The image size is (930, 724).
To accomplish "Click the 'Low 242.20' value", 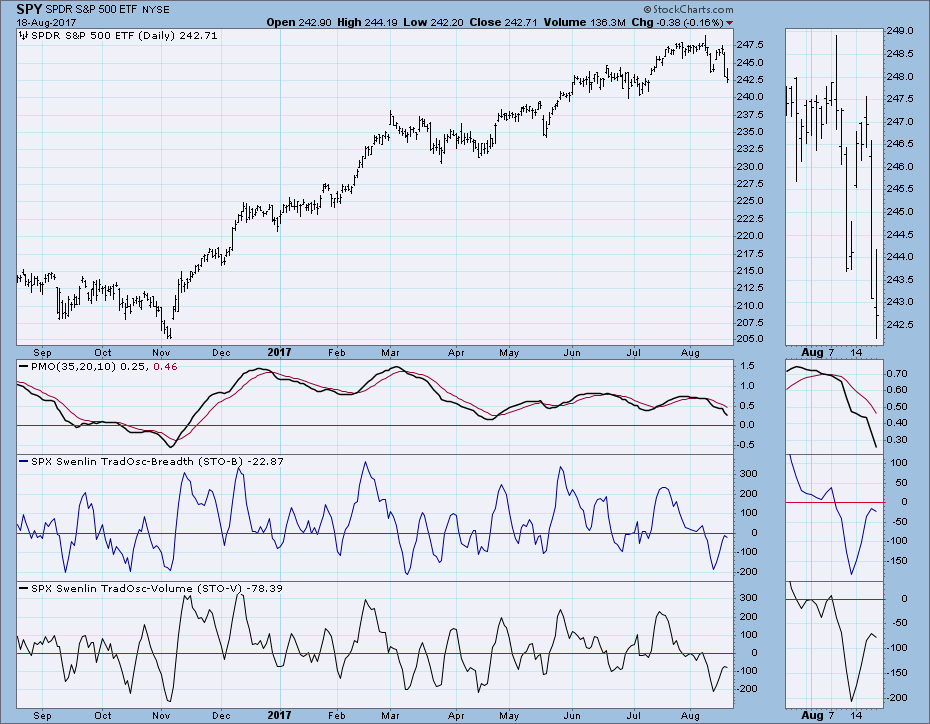I will tap(433, 23).
